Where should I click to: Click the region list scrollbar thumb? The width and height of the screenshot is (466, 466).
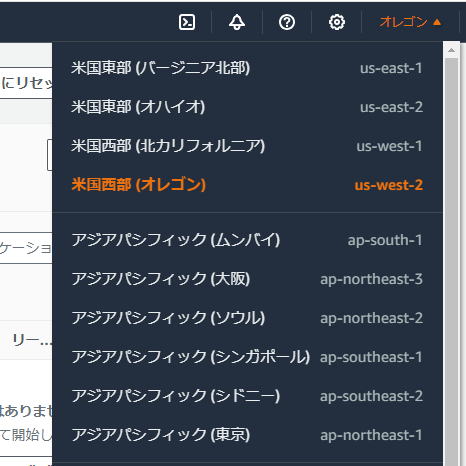pyautogui.click(x=451, y=262)
